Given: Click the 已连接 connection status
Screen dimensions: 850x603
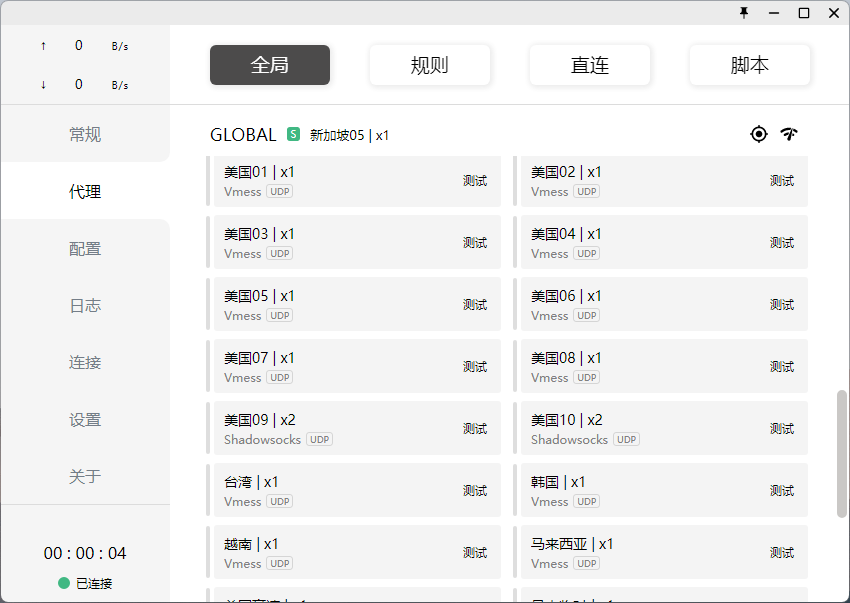Looking at the screenshot, I should point(85,583).
